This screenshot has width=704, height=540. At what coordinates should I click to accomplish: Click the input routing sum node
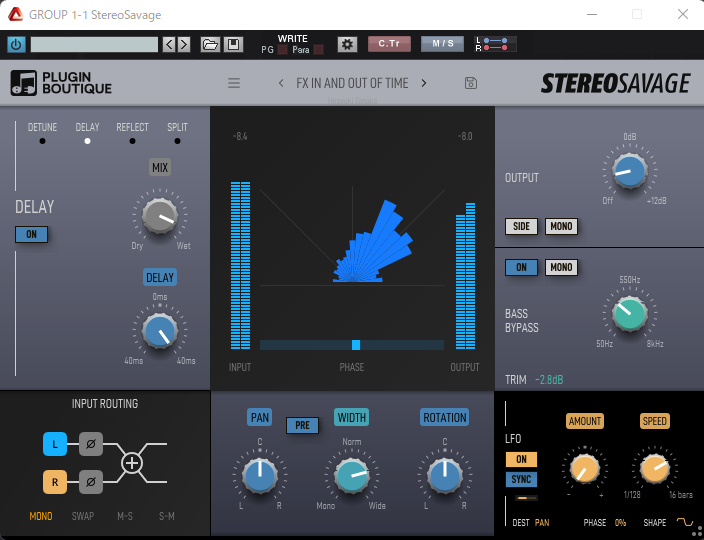(x=132, y=463)
